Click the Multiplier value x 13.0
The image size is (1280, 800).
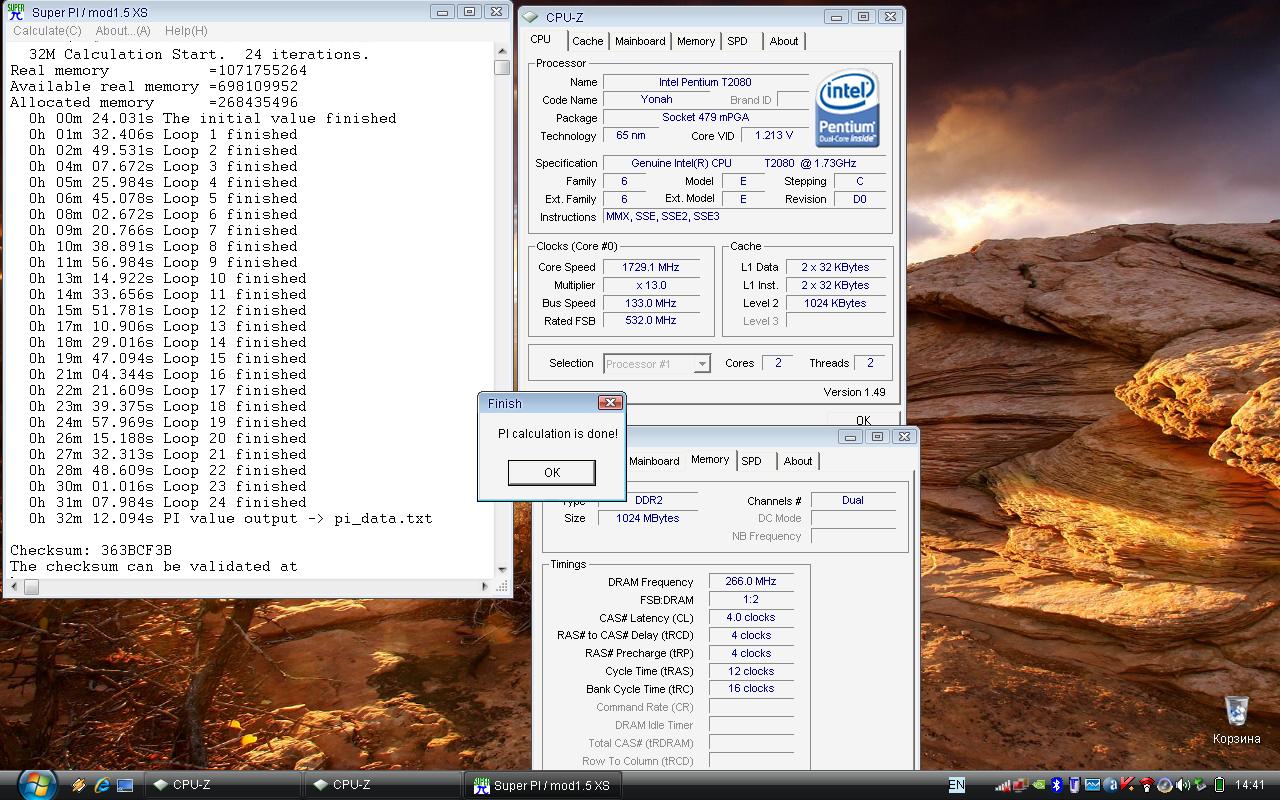click(x=651, y=285)
